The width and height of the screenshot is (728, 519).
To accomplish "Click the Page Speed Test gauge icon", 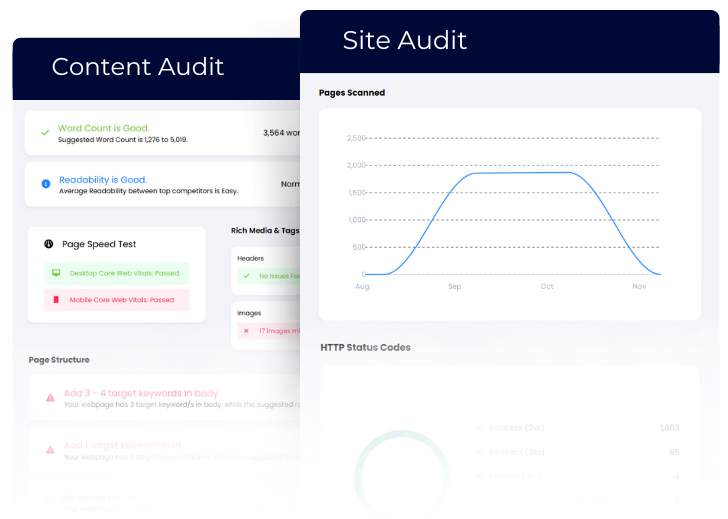I will 48,244.
